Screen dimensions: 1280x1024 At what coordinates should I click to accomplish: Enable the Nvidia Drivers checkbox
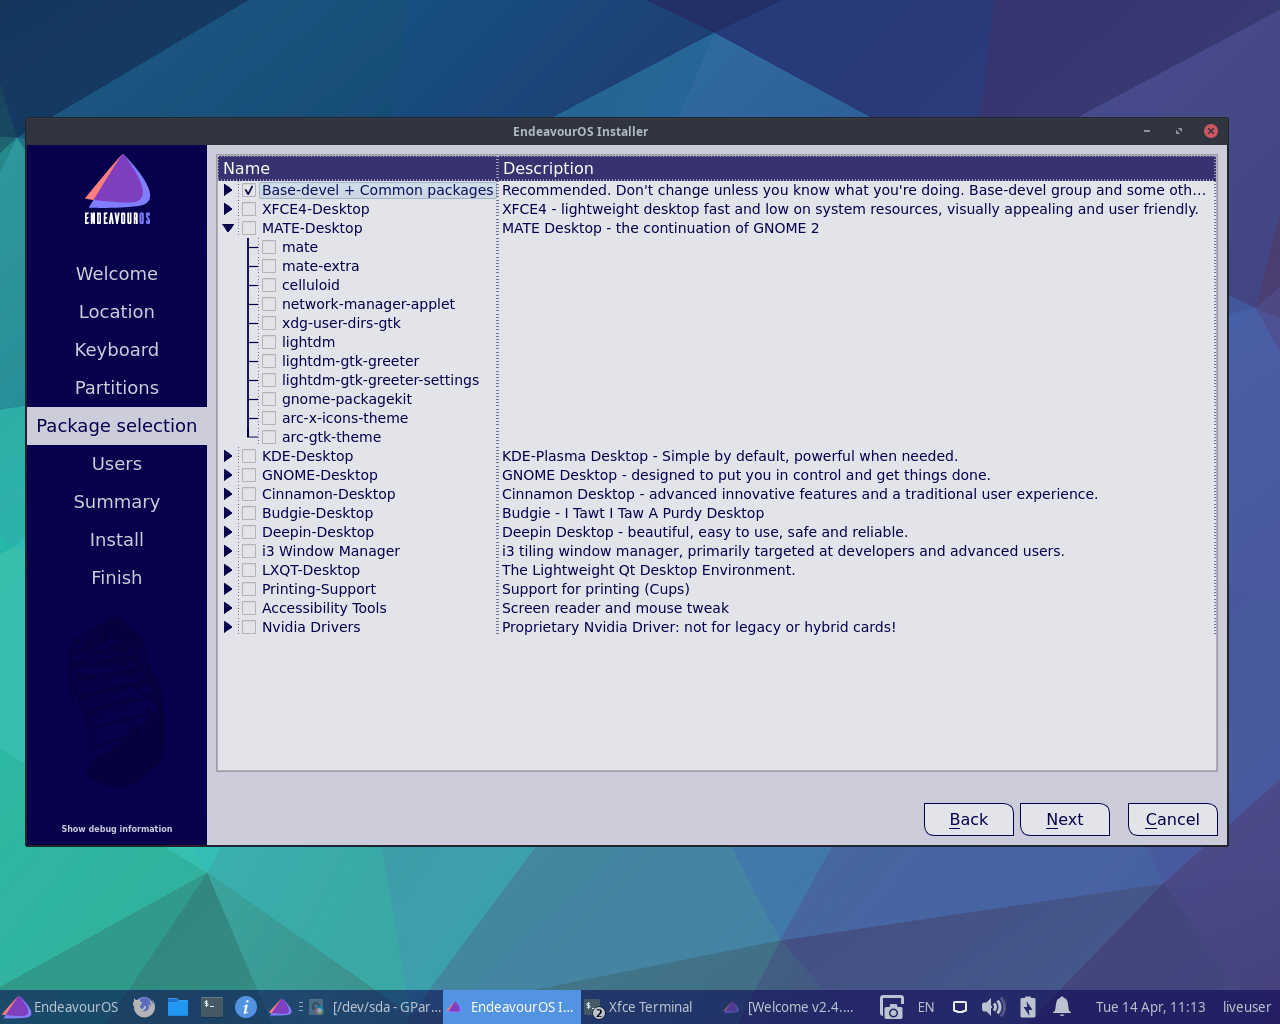click(249, 627)
